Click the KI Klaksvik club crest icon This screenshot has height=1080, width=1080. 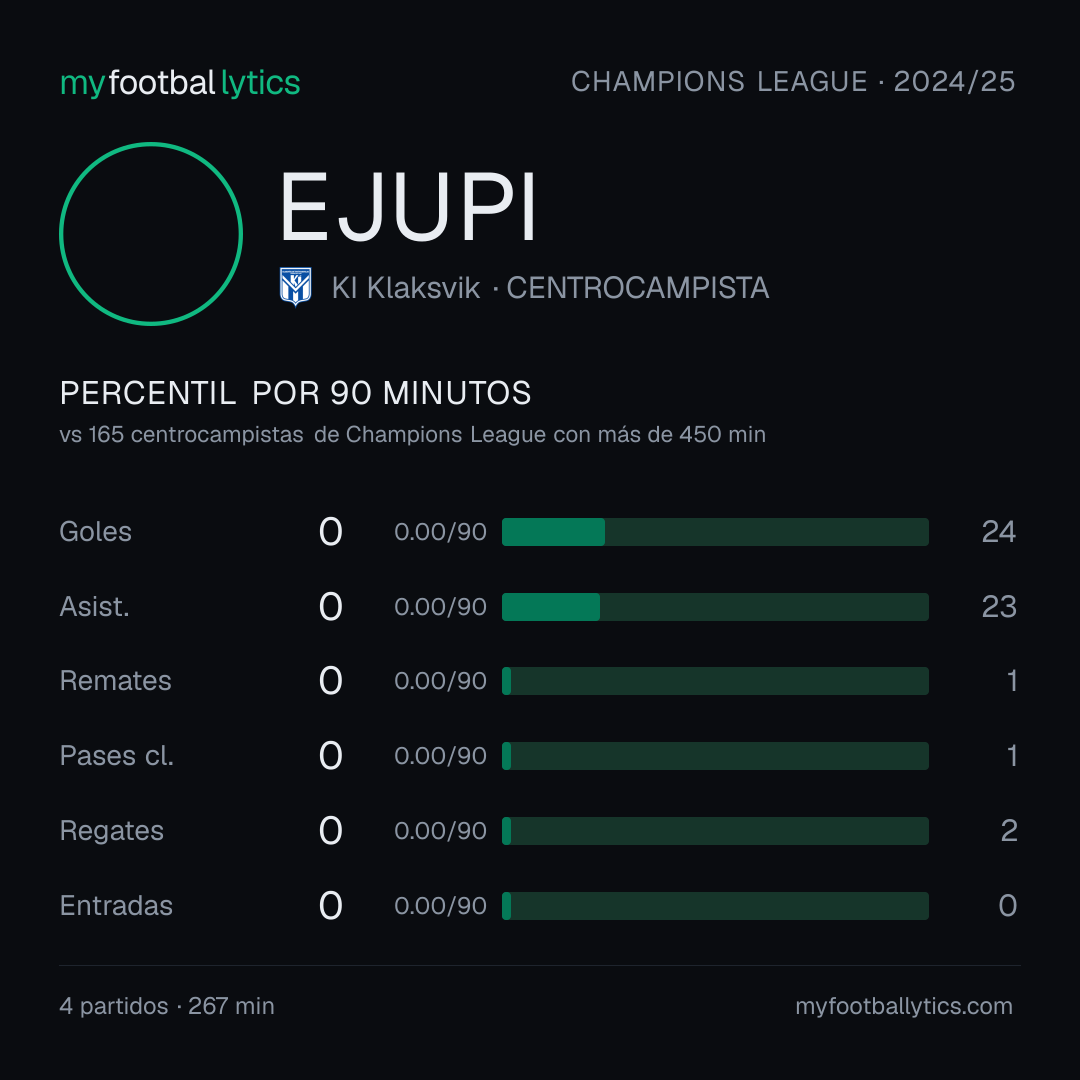295,287
